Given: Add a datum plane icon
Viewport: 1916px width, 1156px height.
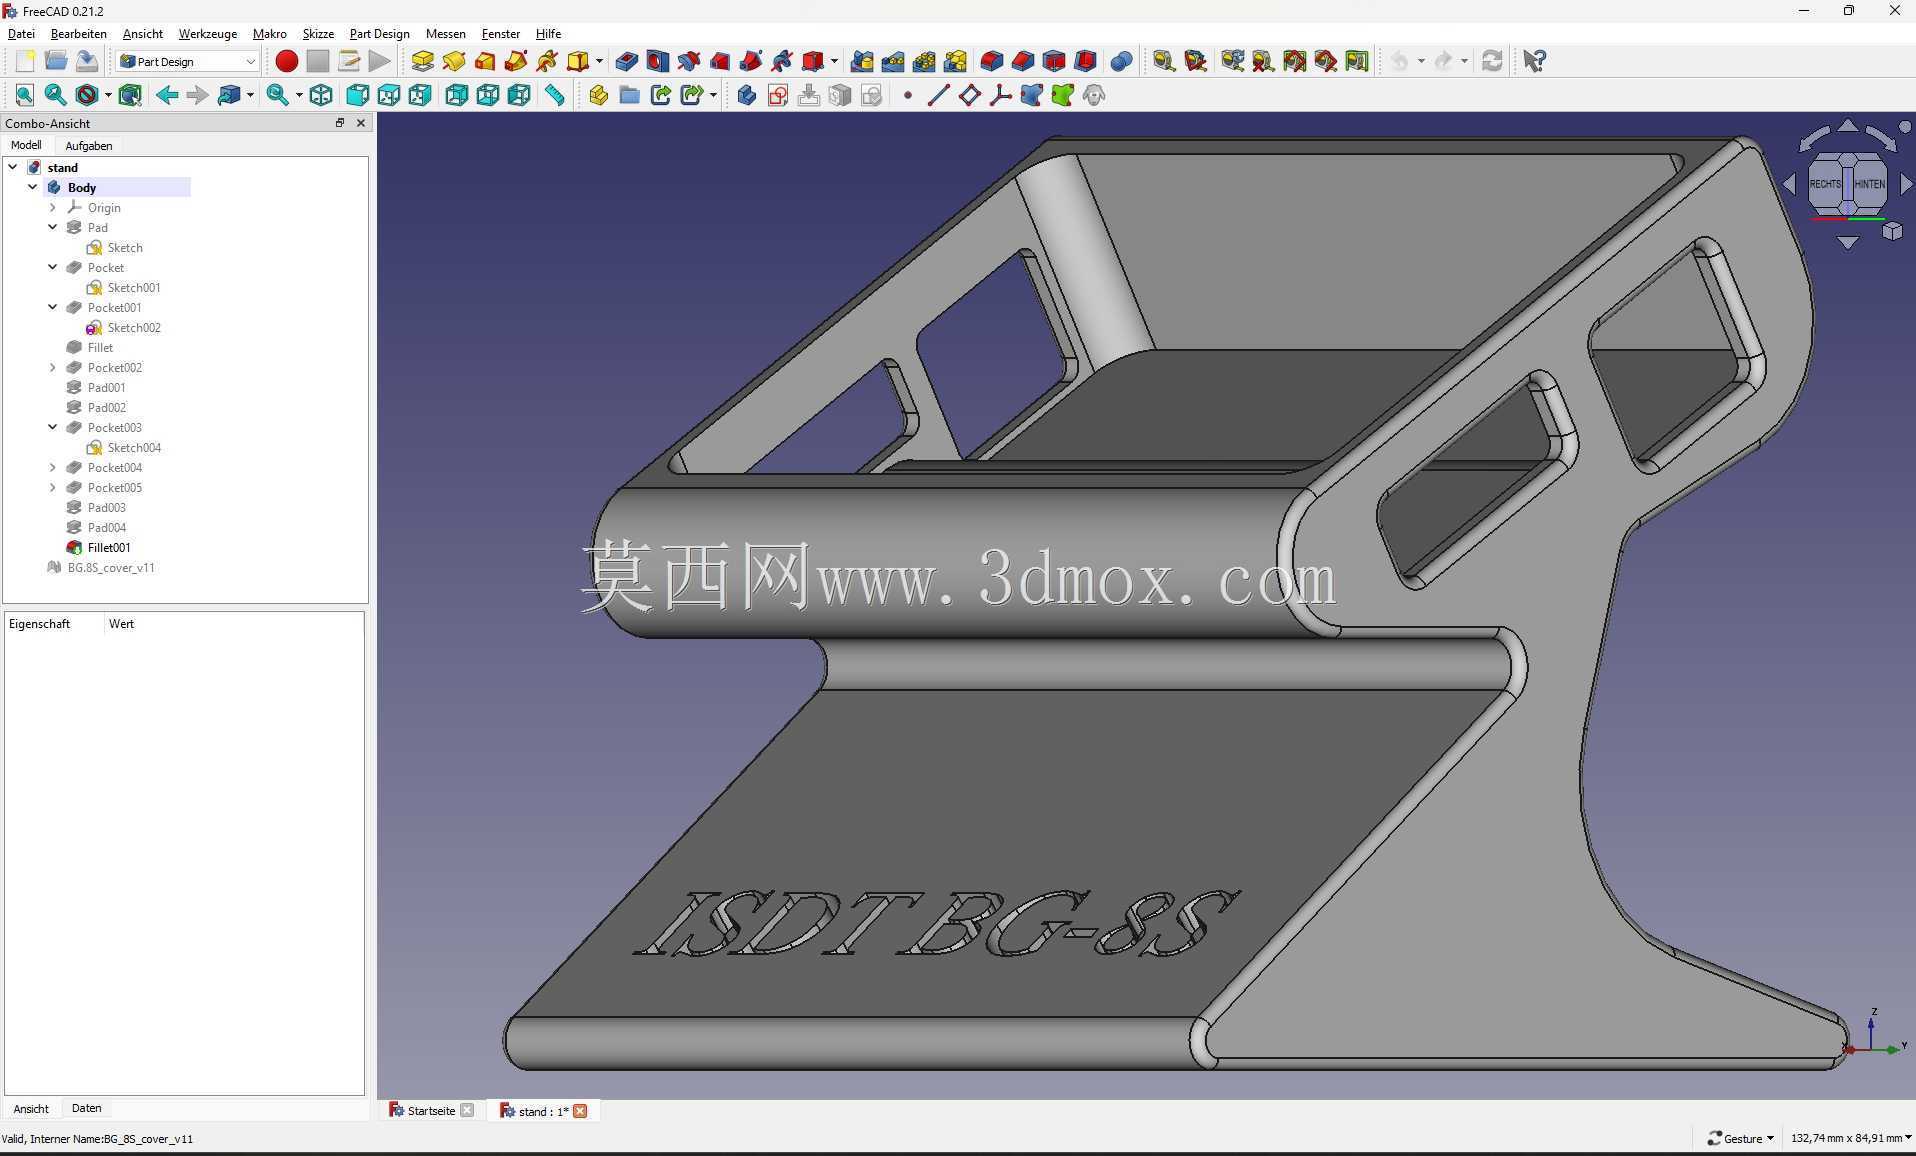Looking at the screenshot, I should 969,95.
